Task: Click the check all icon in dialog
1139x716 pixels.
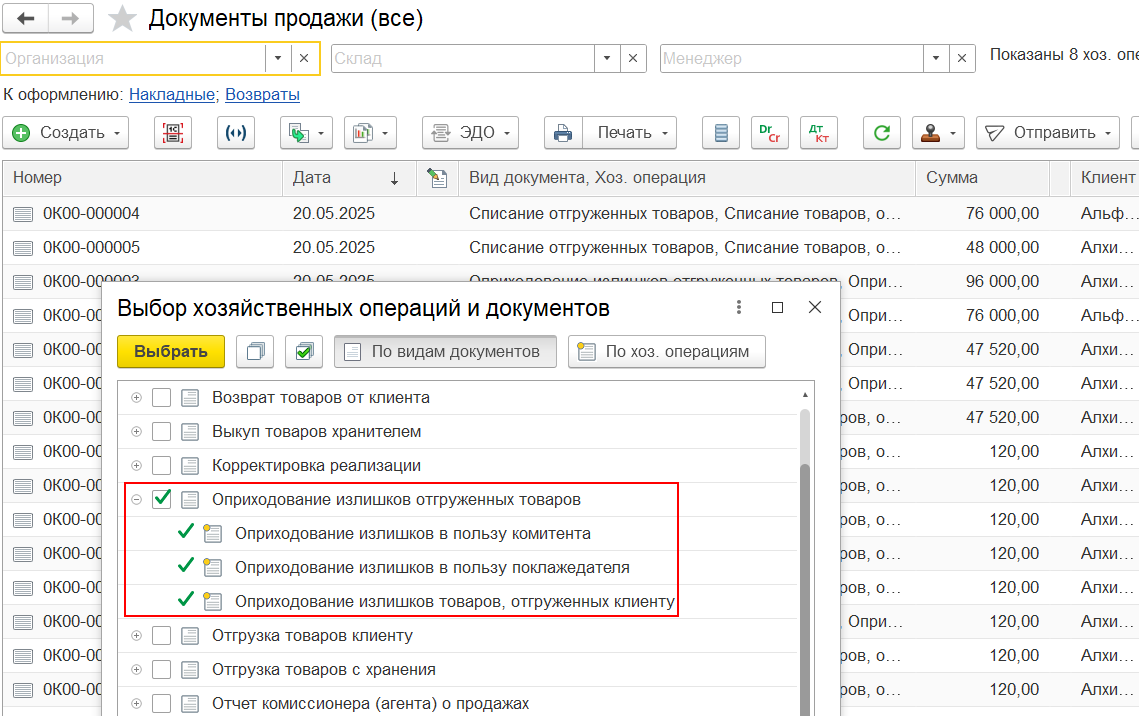Action: (303, 352)
